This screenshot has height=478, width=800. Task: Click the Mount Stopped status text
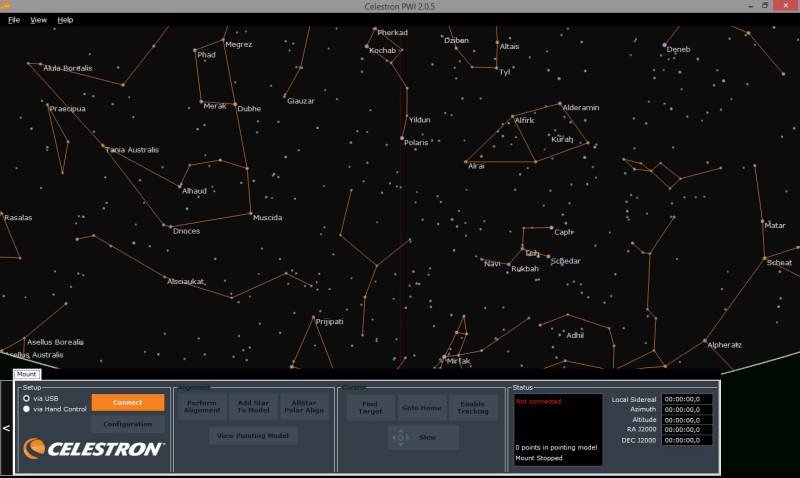coord(539,458)
